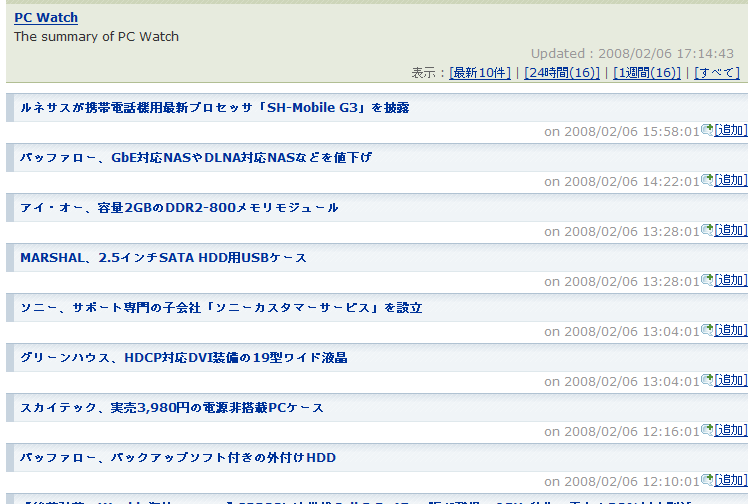Click add icon for Green House LCD entry
This screenshot has height=504, width=754.
[x=707, y=379]
